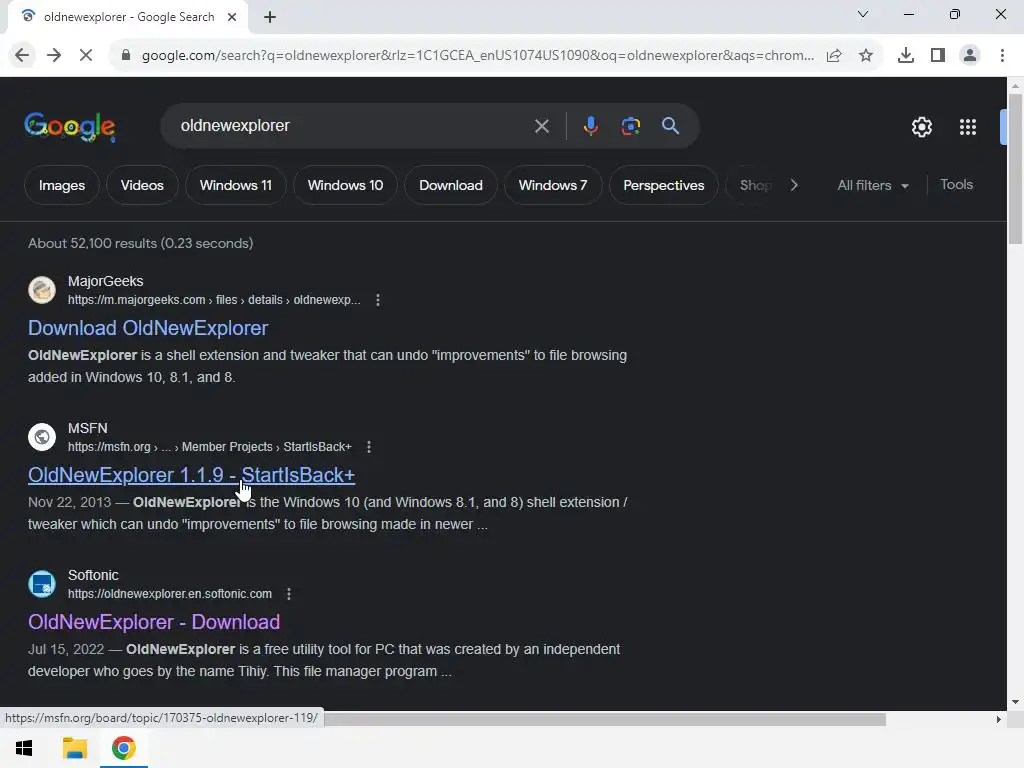1024x768 pixels.
Task: Search by image with Google Lens icon
Action: (630, 125)
